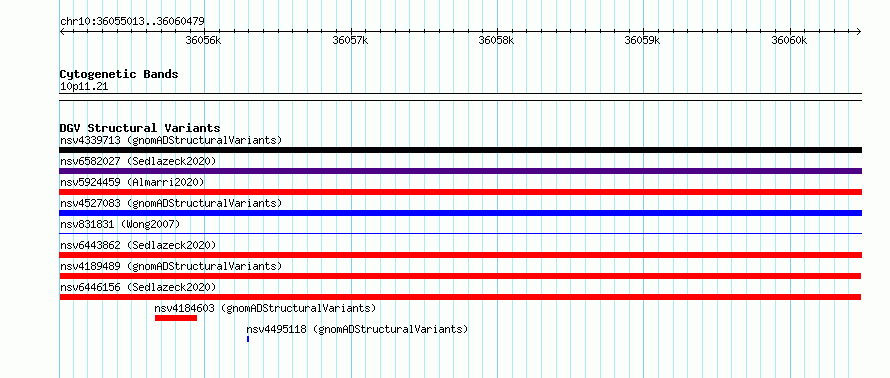
Task: Click the right arrow of the ruler
Action: click(859, 31)
